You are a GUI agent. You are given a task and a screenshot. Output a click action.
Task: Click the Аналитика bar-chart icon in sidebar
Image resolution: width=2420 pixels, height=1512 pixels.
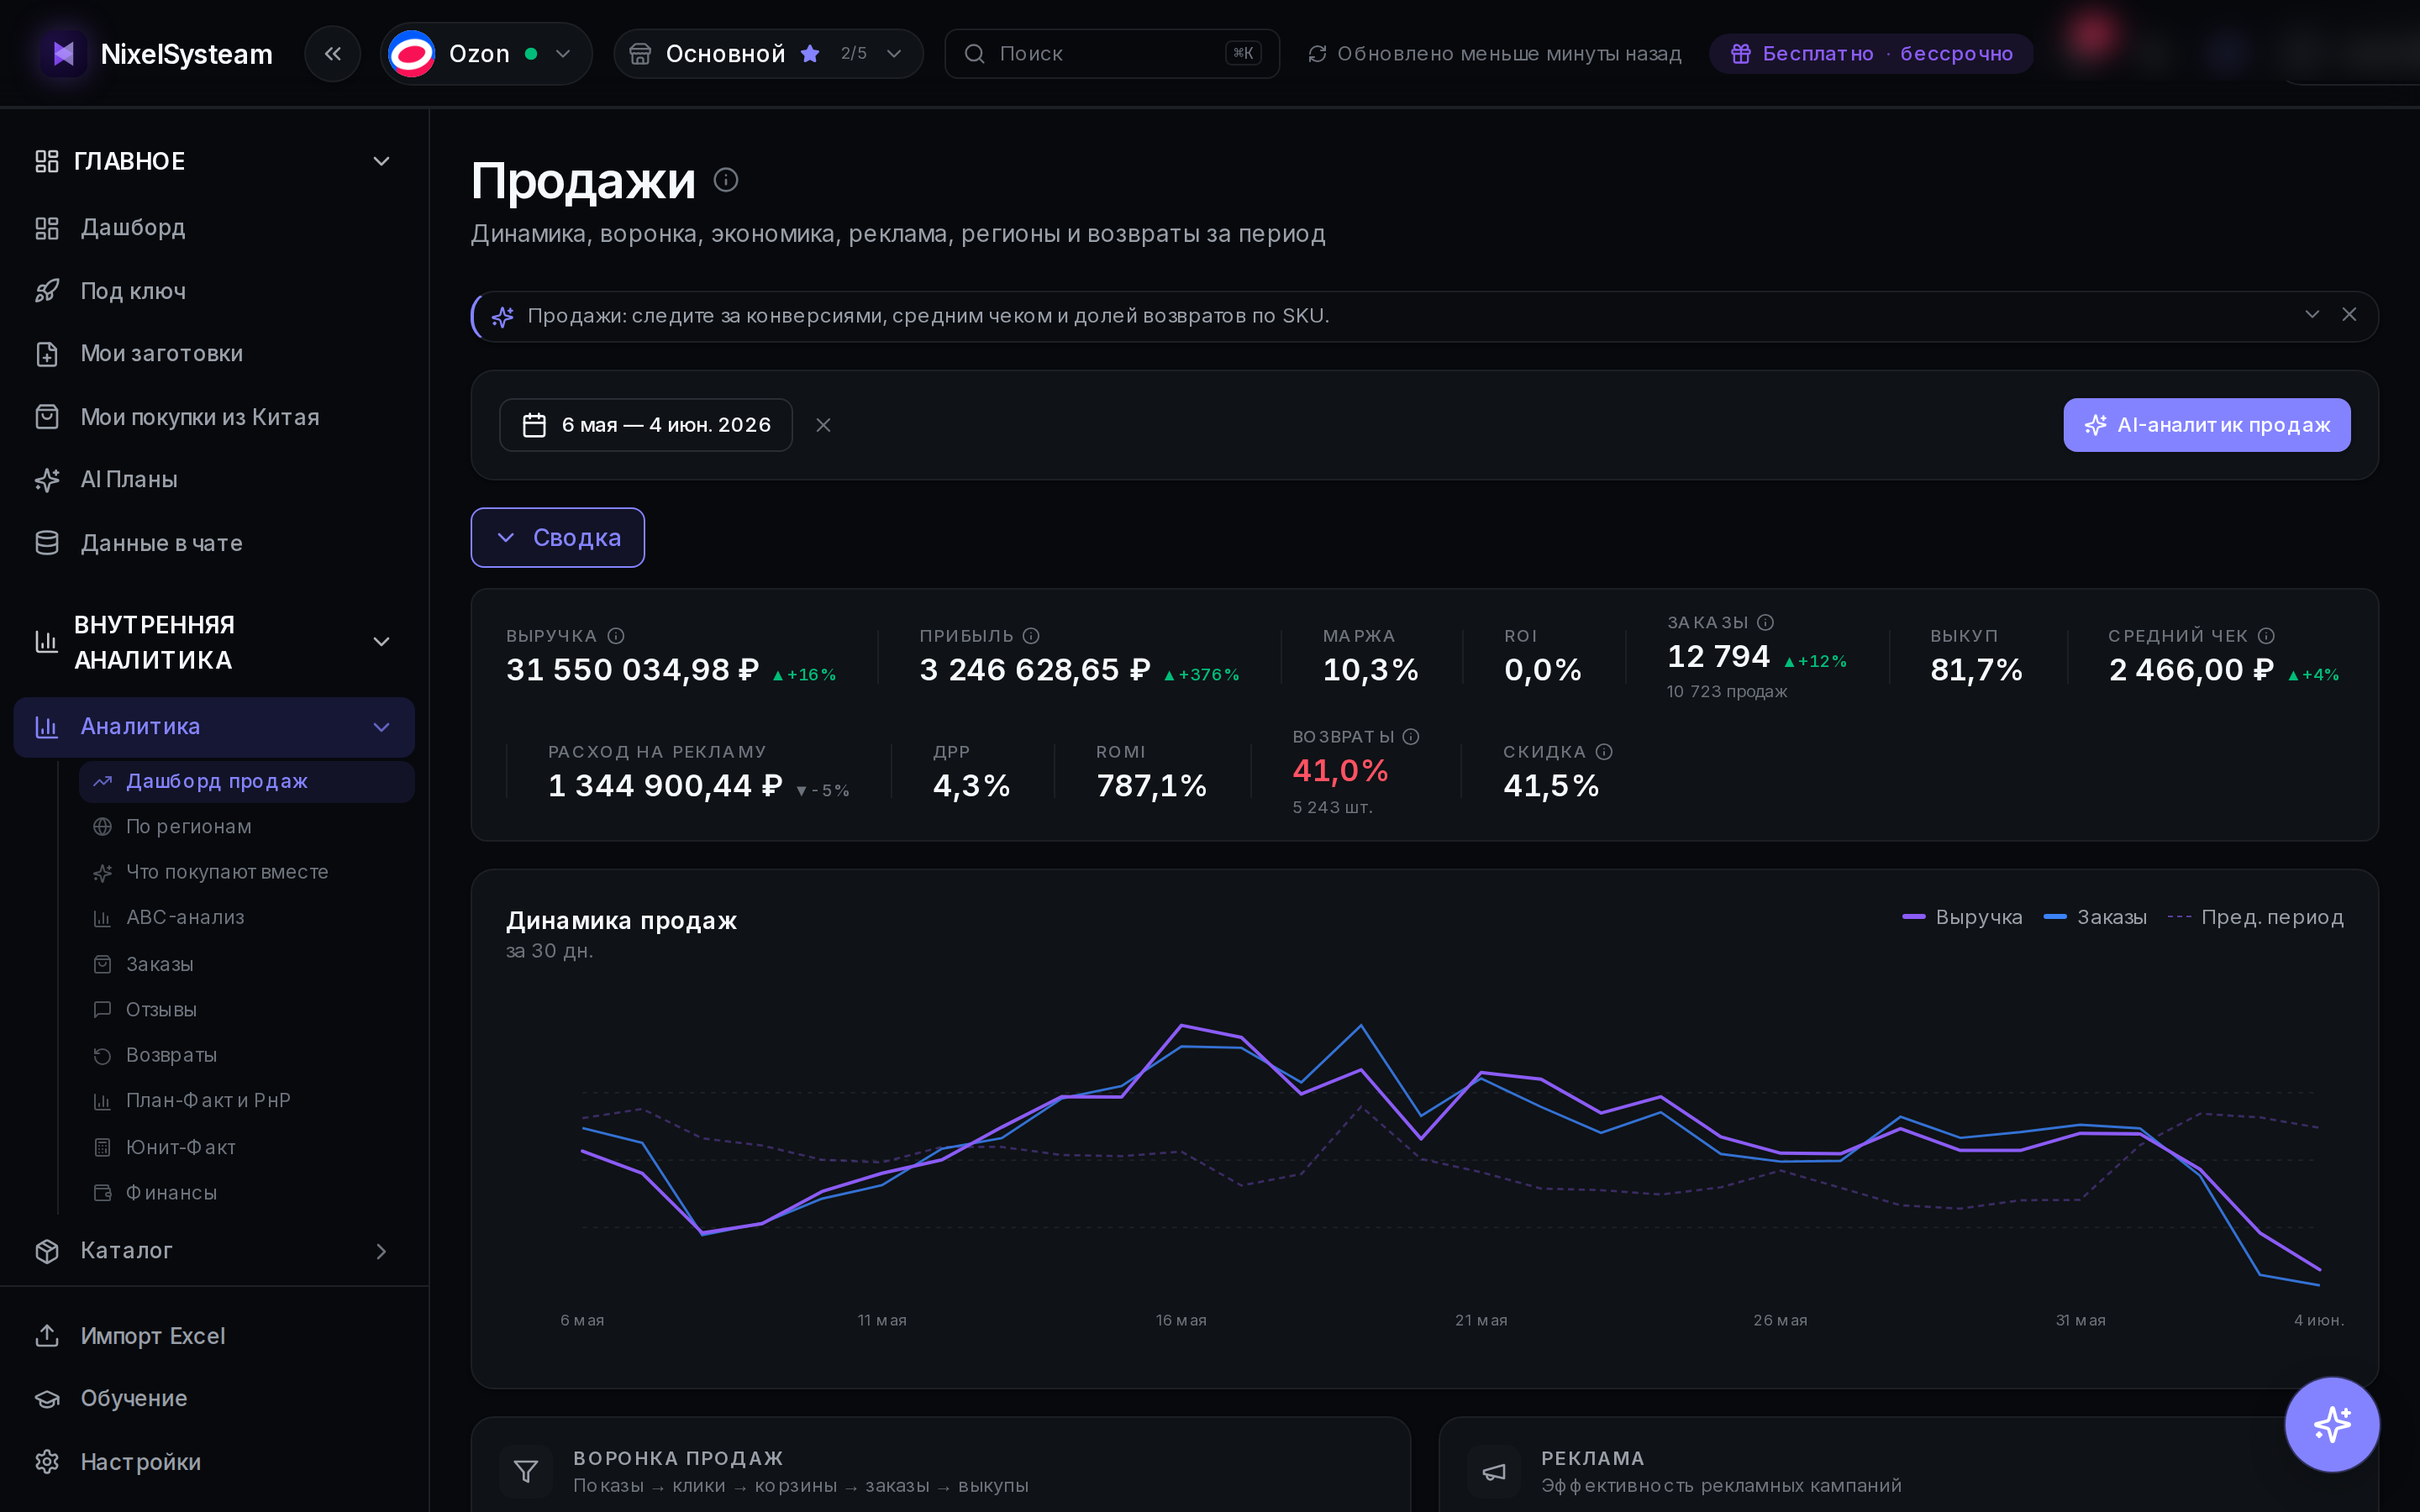pyautogui.click(x=47, y=727)
